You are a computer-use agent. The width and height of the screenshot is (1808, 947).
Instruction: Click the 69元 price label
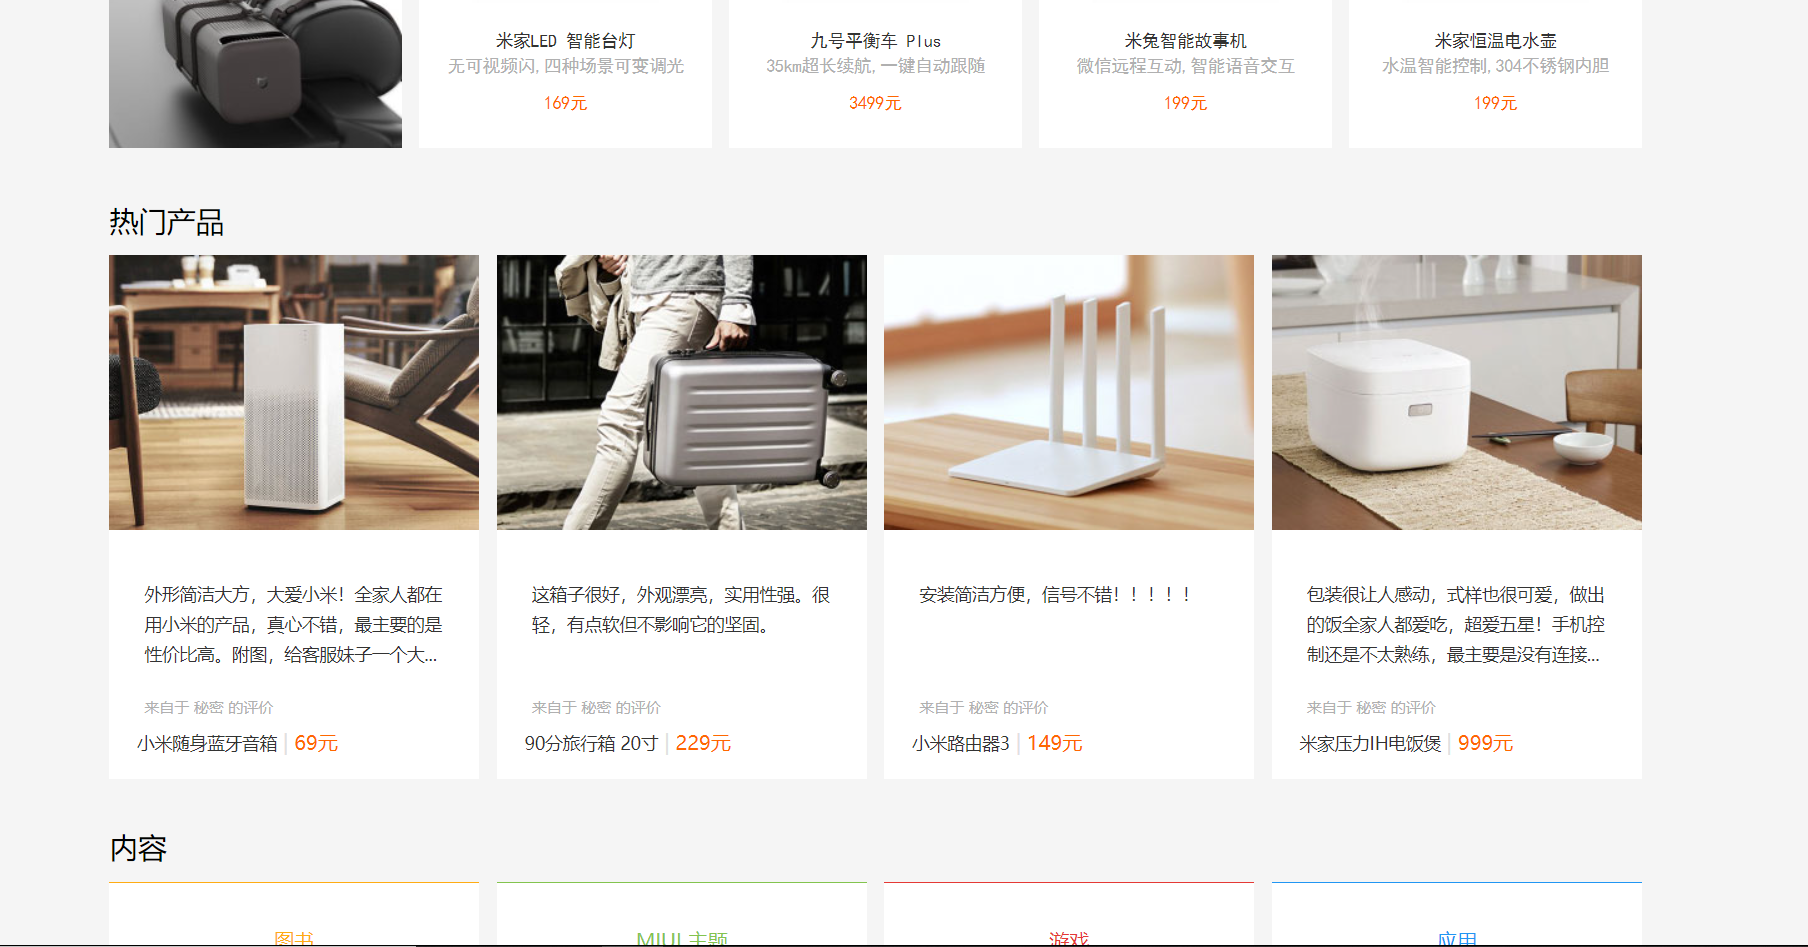pyautogui.click(x=316, y=744)
